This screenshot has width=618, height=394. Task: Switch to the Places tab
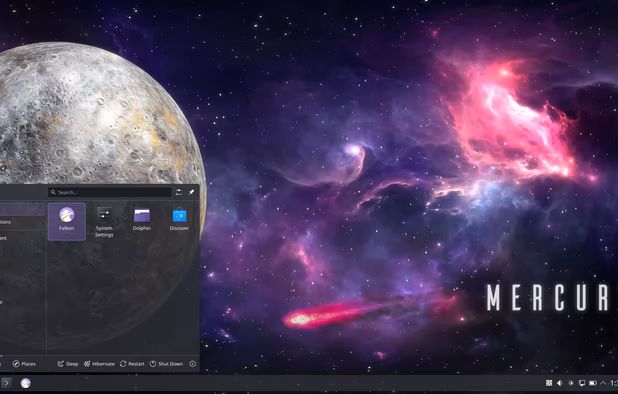coord(24,364)
